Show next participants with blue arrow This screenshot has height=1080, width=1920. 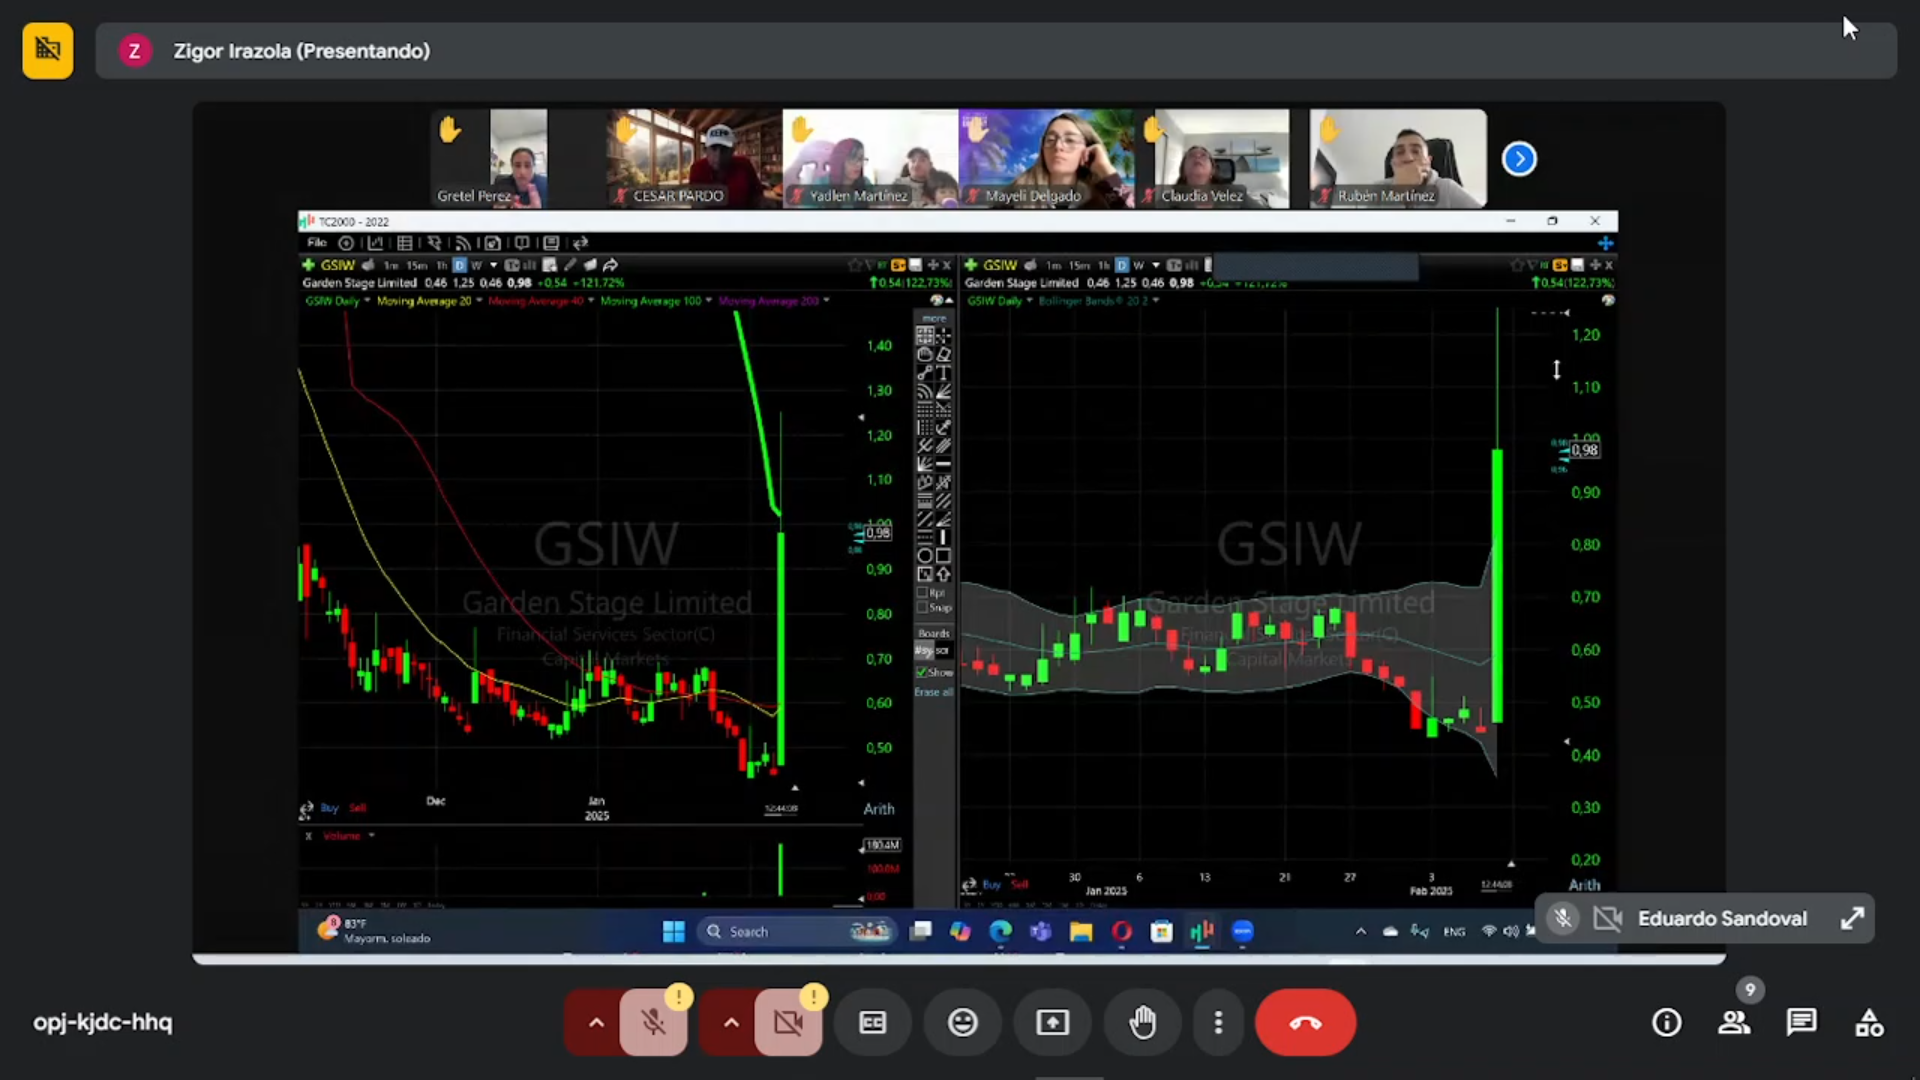[x=1518, y=159]
